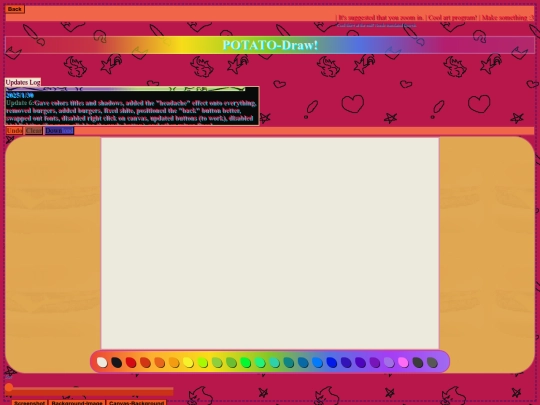The height and width of the screenshot is (405, 540).
Task: Clear the drawing canvas
Action: (34, 131)
